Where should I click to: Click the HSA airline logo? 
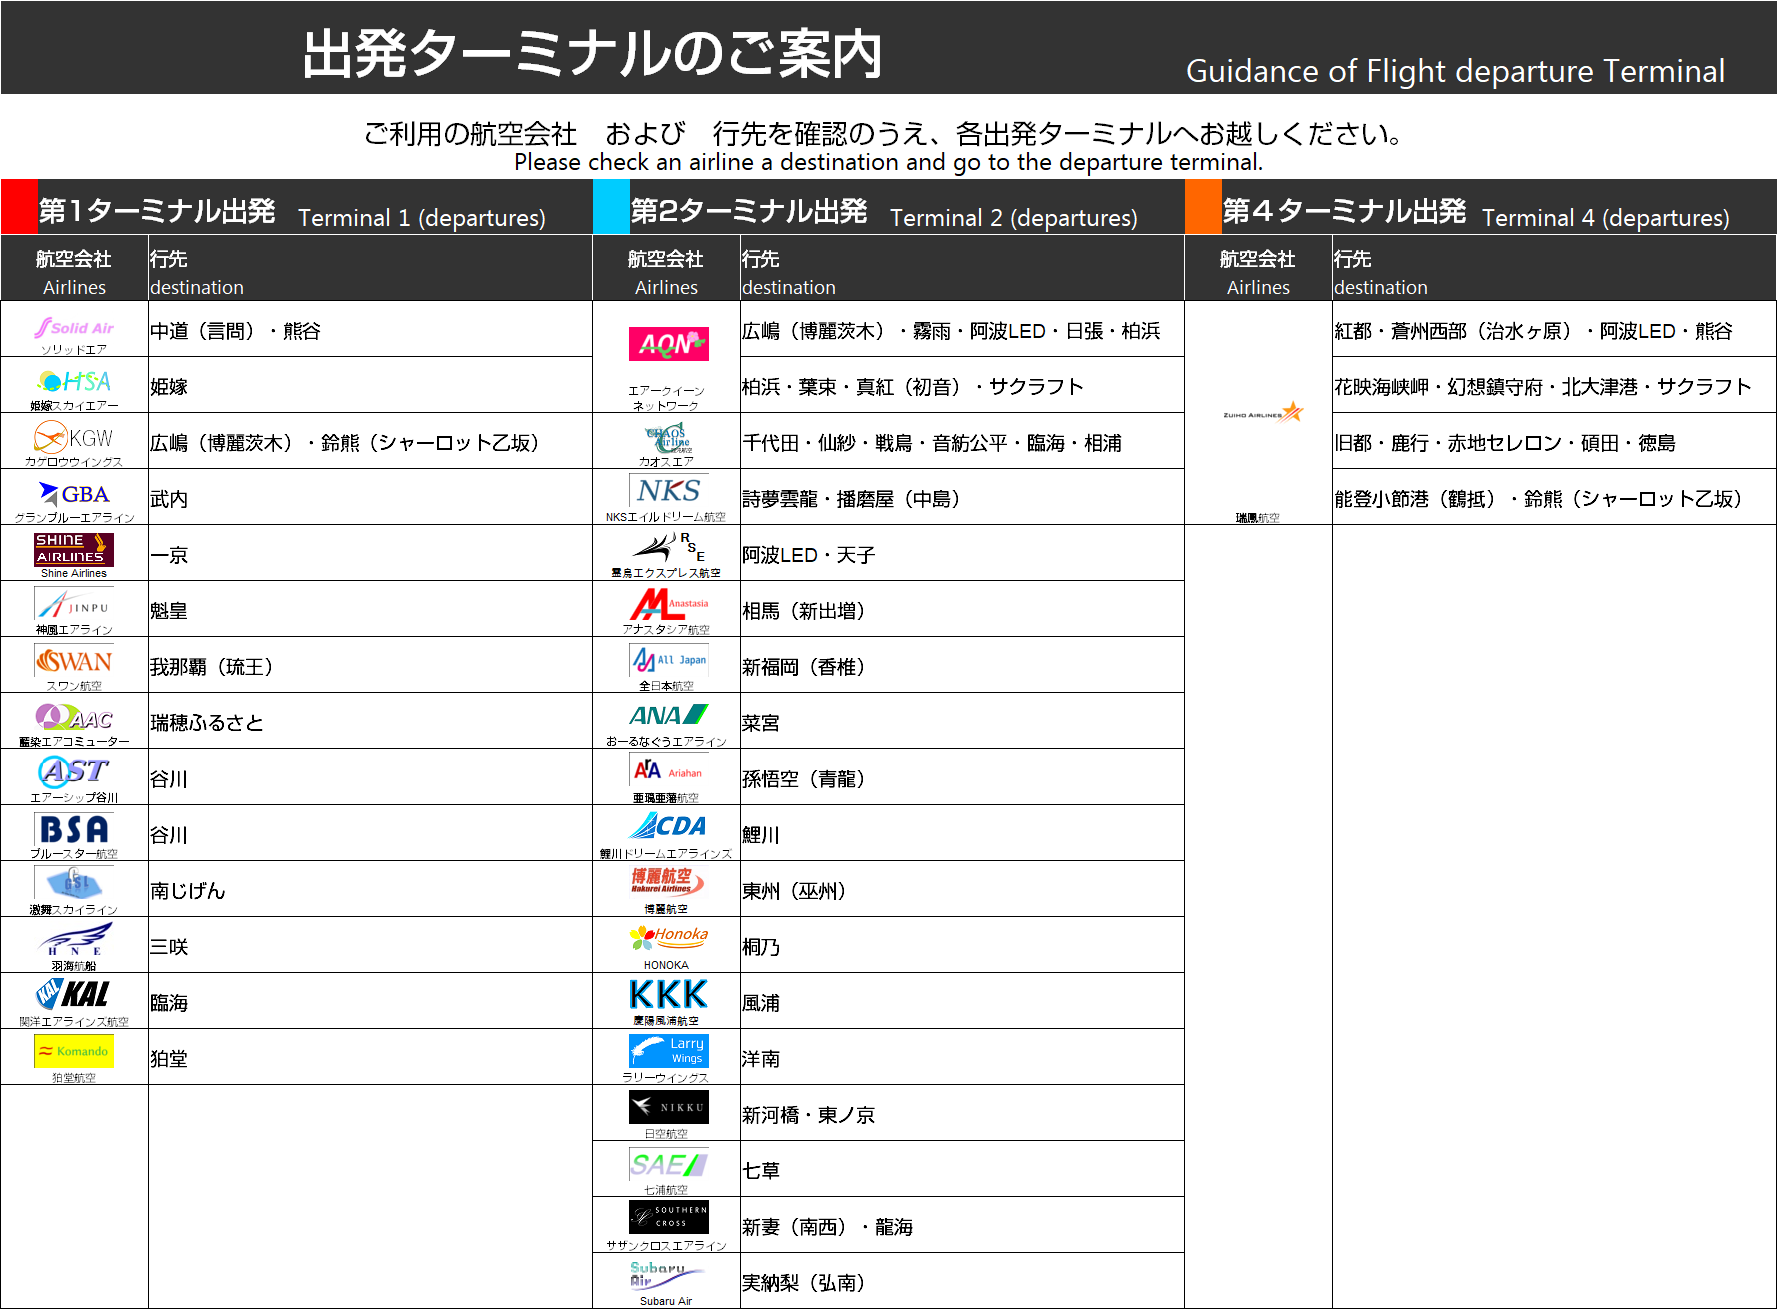coord(74,382)
